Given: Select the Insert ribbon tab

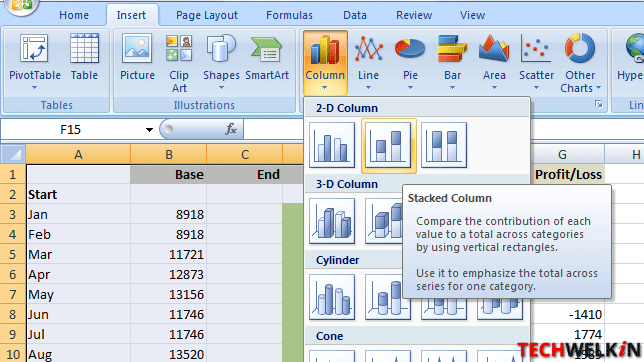Looking at the screenshot, I should coord(131,15).
